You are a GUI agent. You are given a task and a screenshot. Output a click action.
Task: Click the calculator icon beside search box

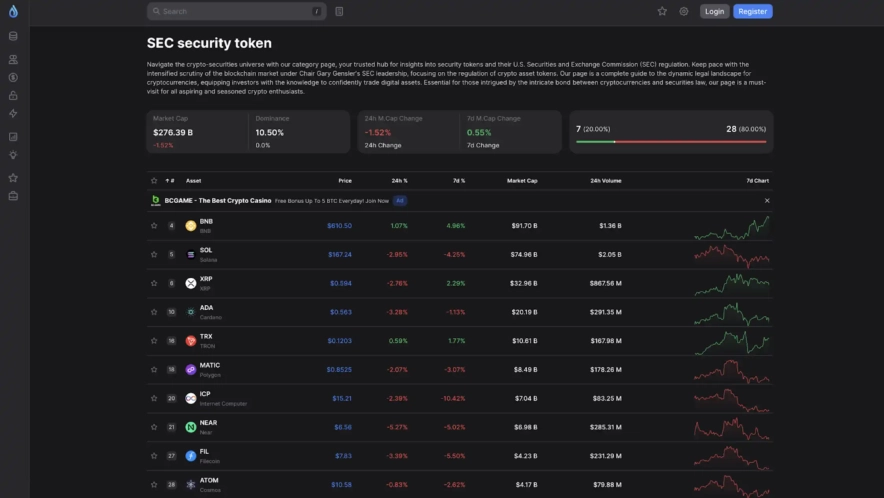tap(340, 12)
